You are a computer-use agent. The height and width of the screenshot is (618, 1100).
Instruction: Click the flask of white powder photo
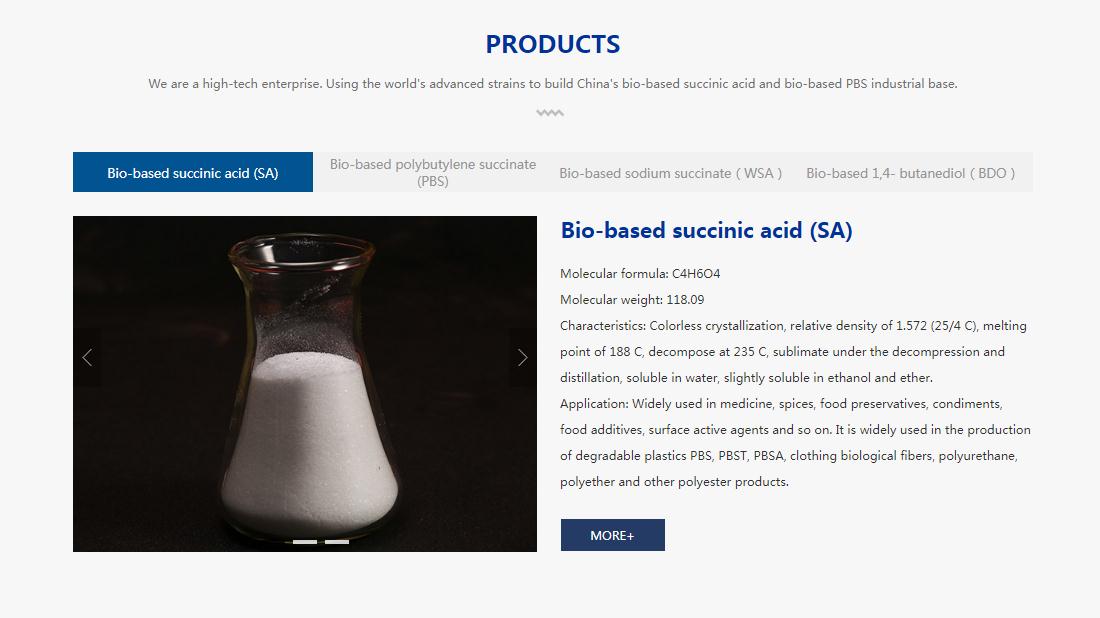[304, 384]
